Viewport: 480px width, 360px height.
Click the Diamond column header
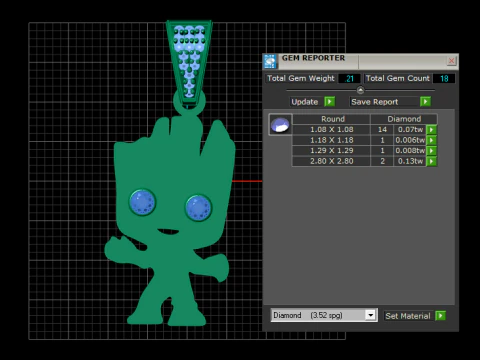coord(404,119)
